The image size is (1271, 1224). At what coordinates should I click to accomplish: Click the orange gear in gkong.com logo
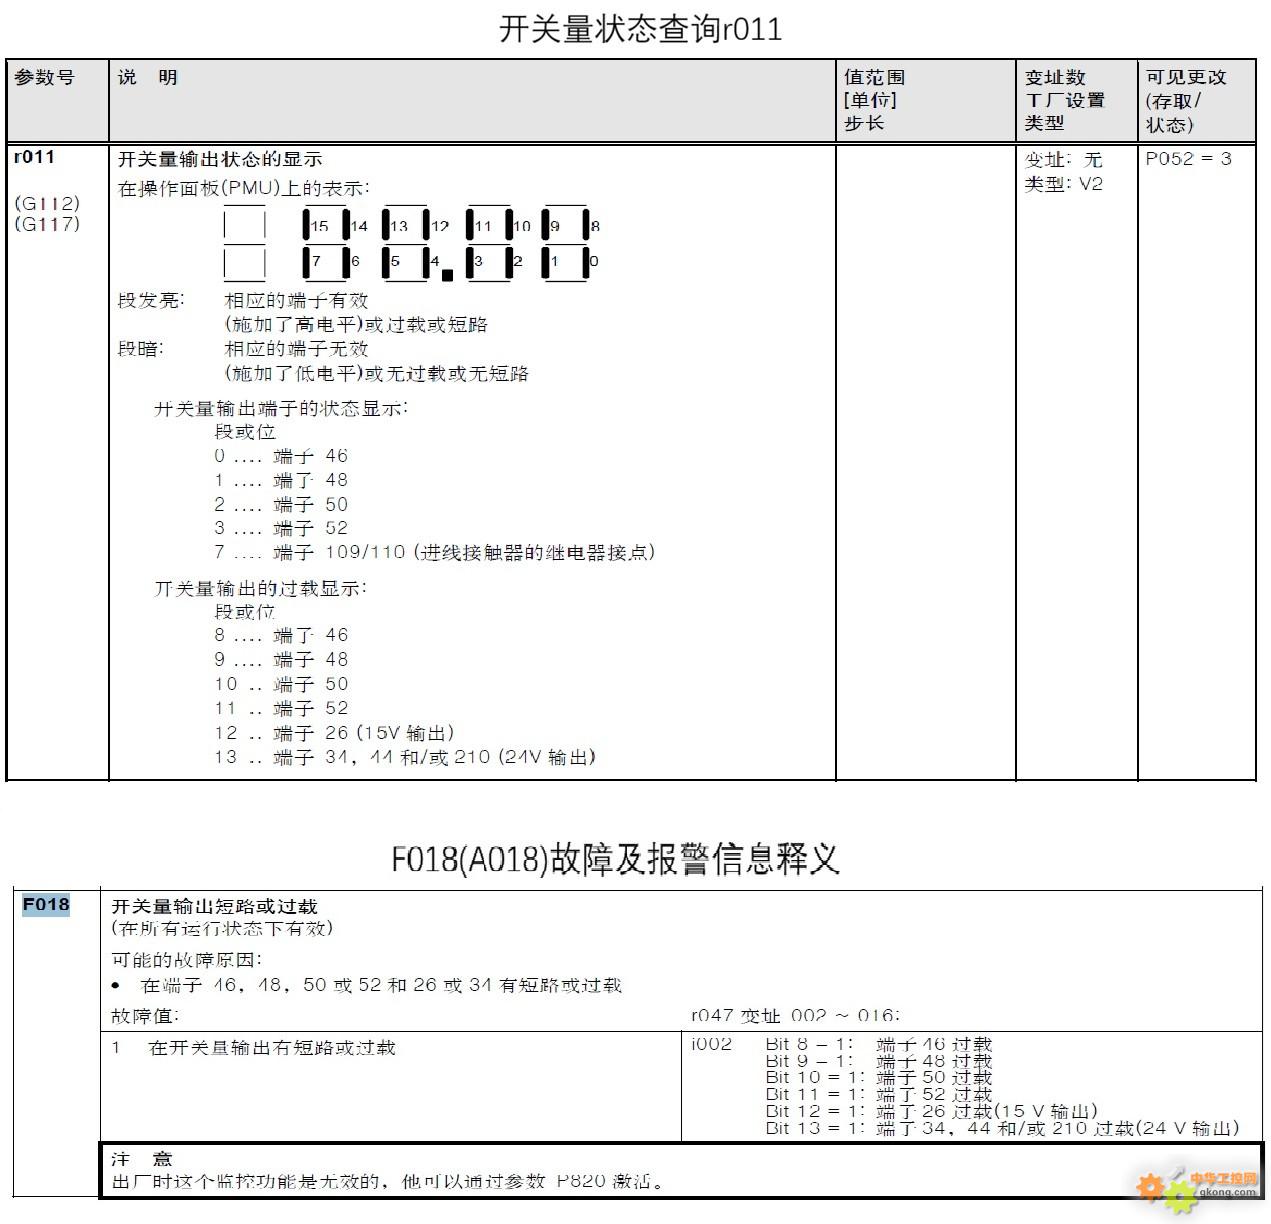point(1150,1188)
